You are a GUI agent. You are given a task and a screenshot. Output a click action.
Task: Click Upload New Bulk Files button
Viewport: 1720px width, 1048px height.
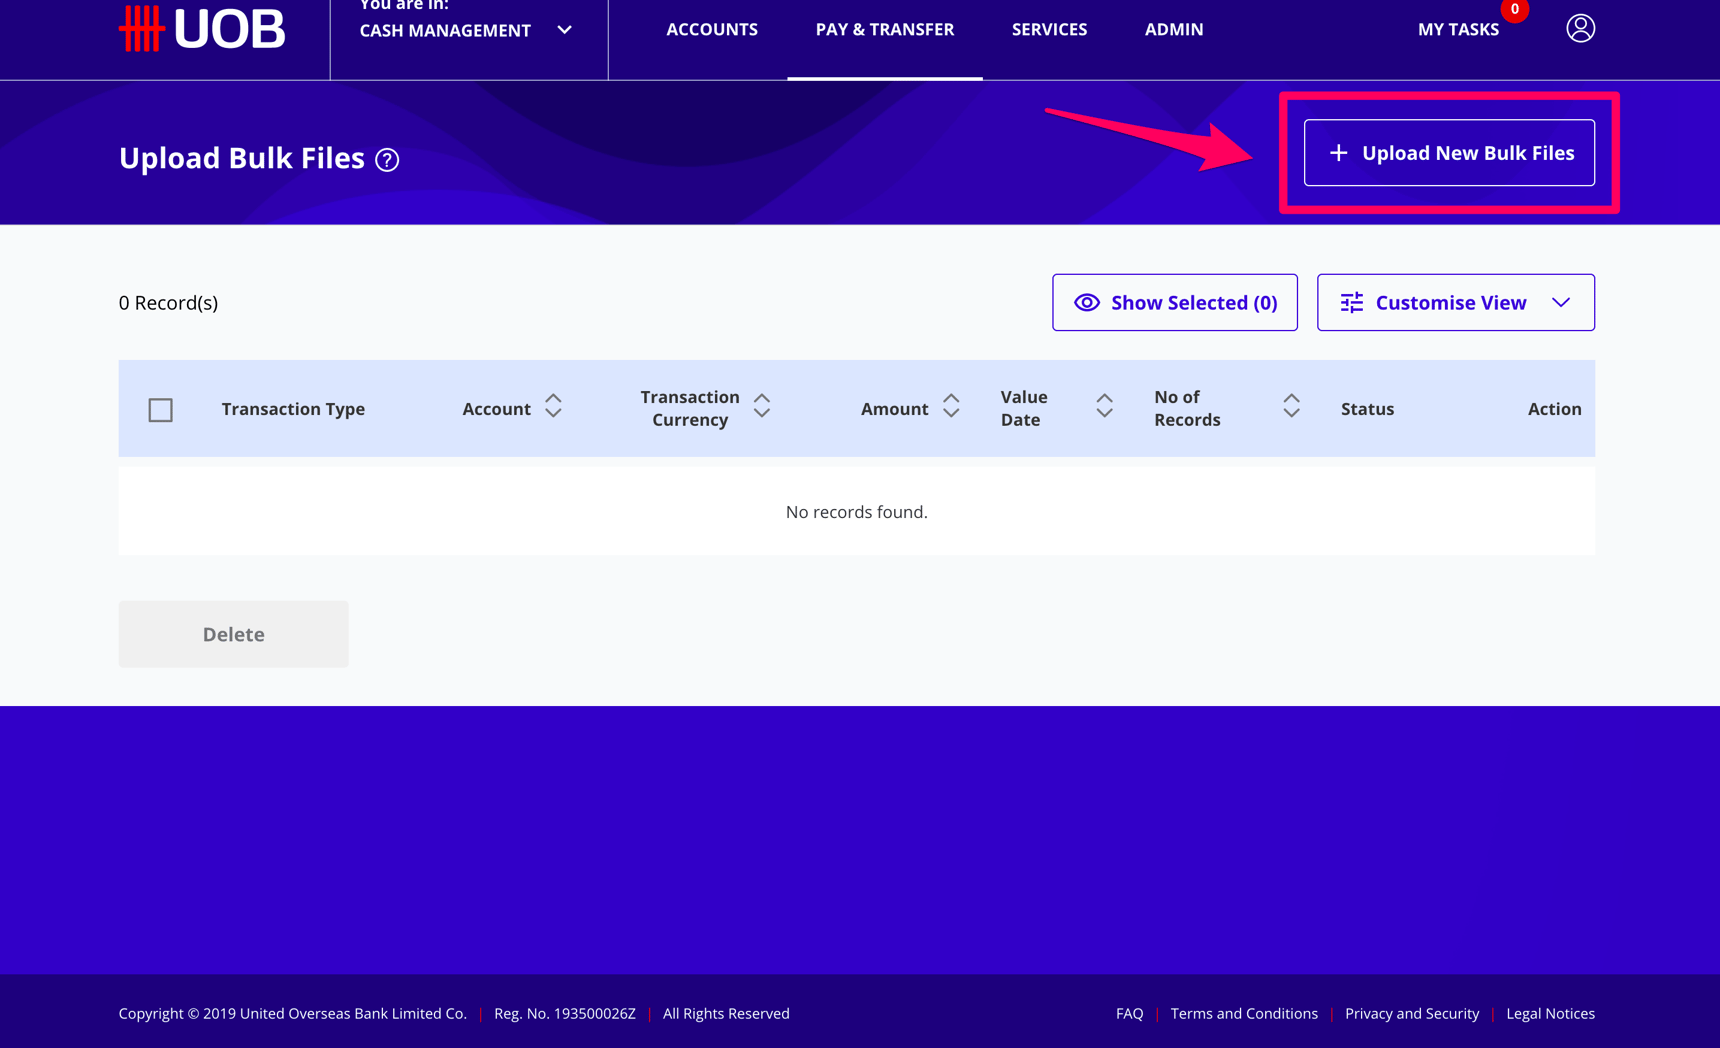[1449, 153]
